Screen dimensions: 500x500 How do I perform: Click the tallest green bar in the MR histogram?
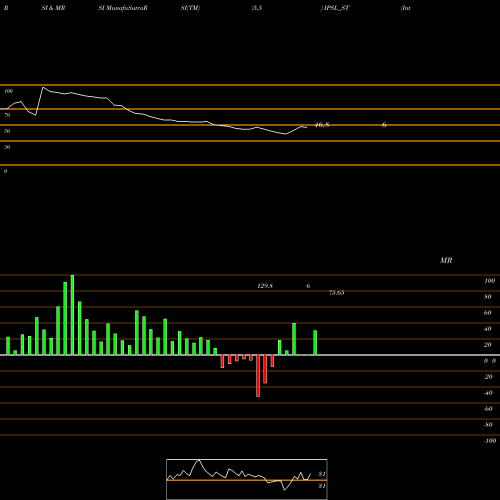coord(72,315)
